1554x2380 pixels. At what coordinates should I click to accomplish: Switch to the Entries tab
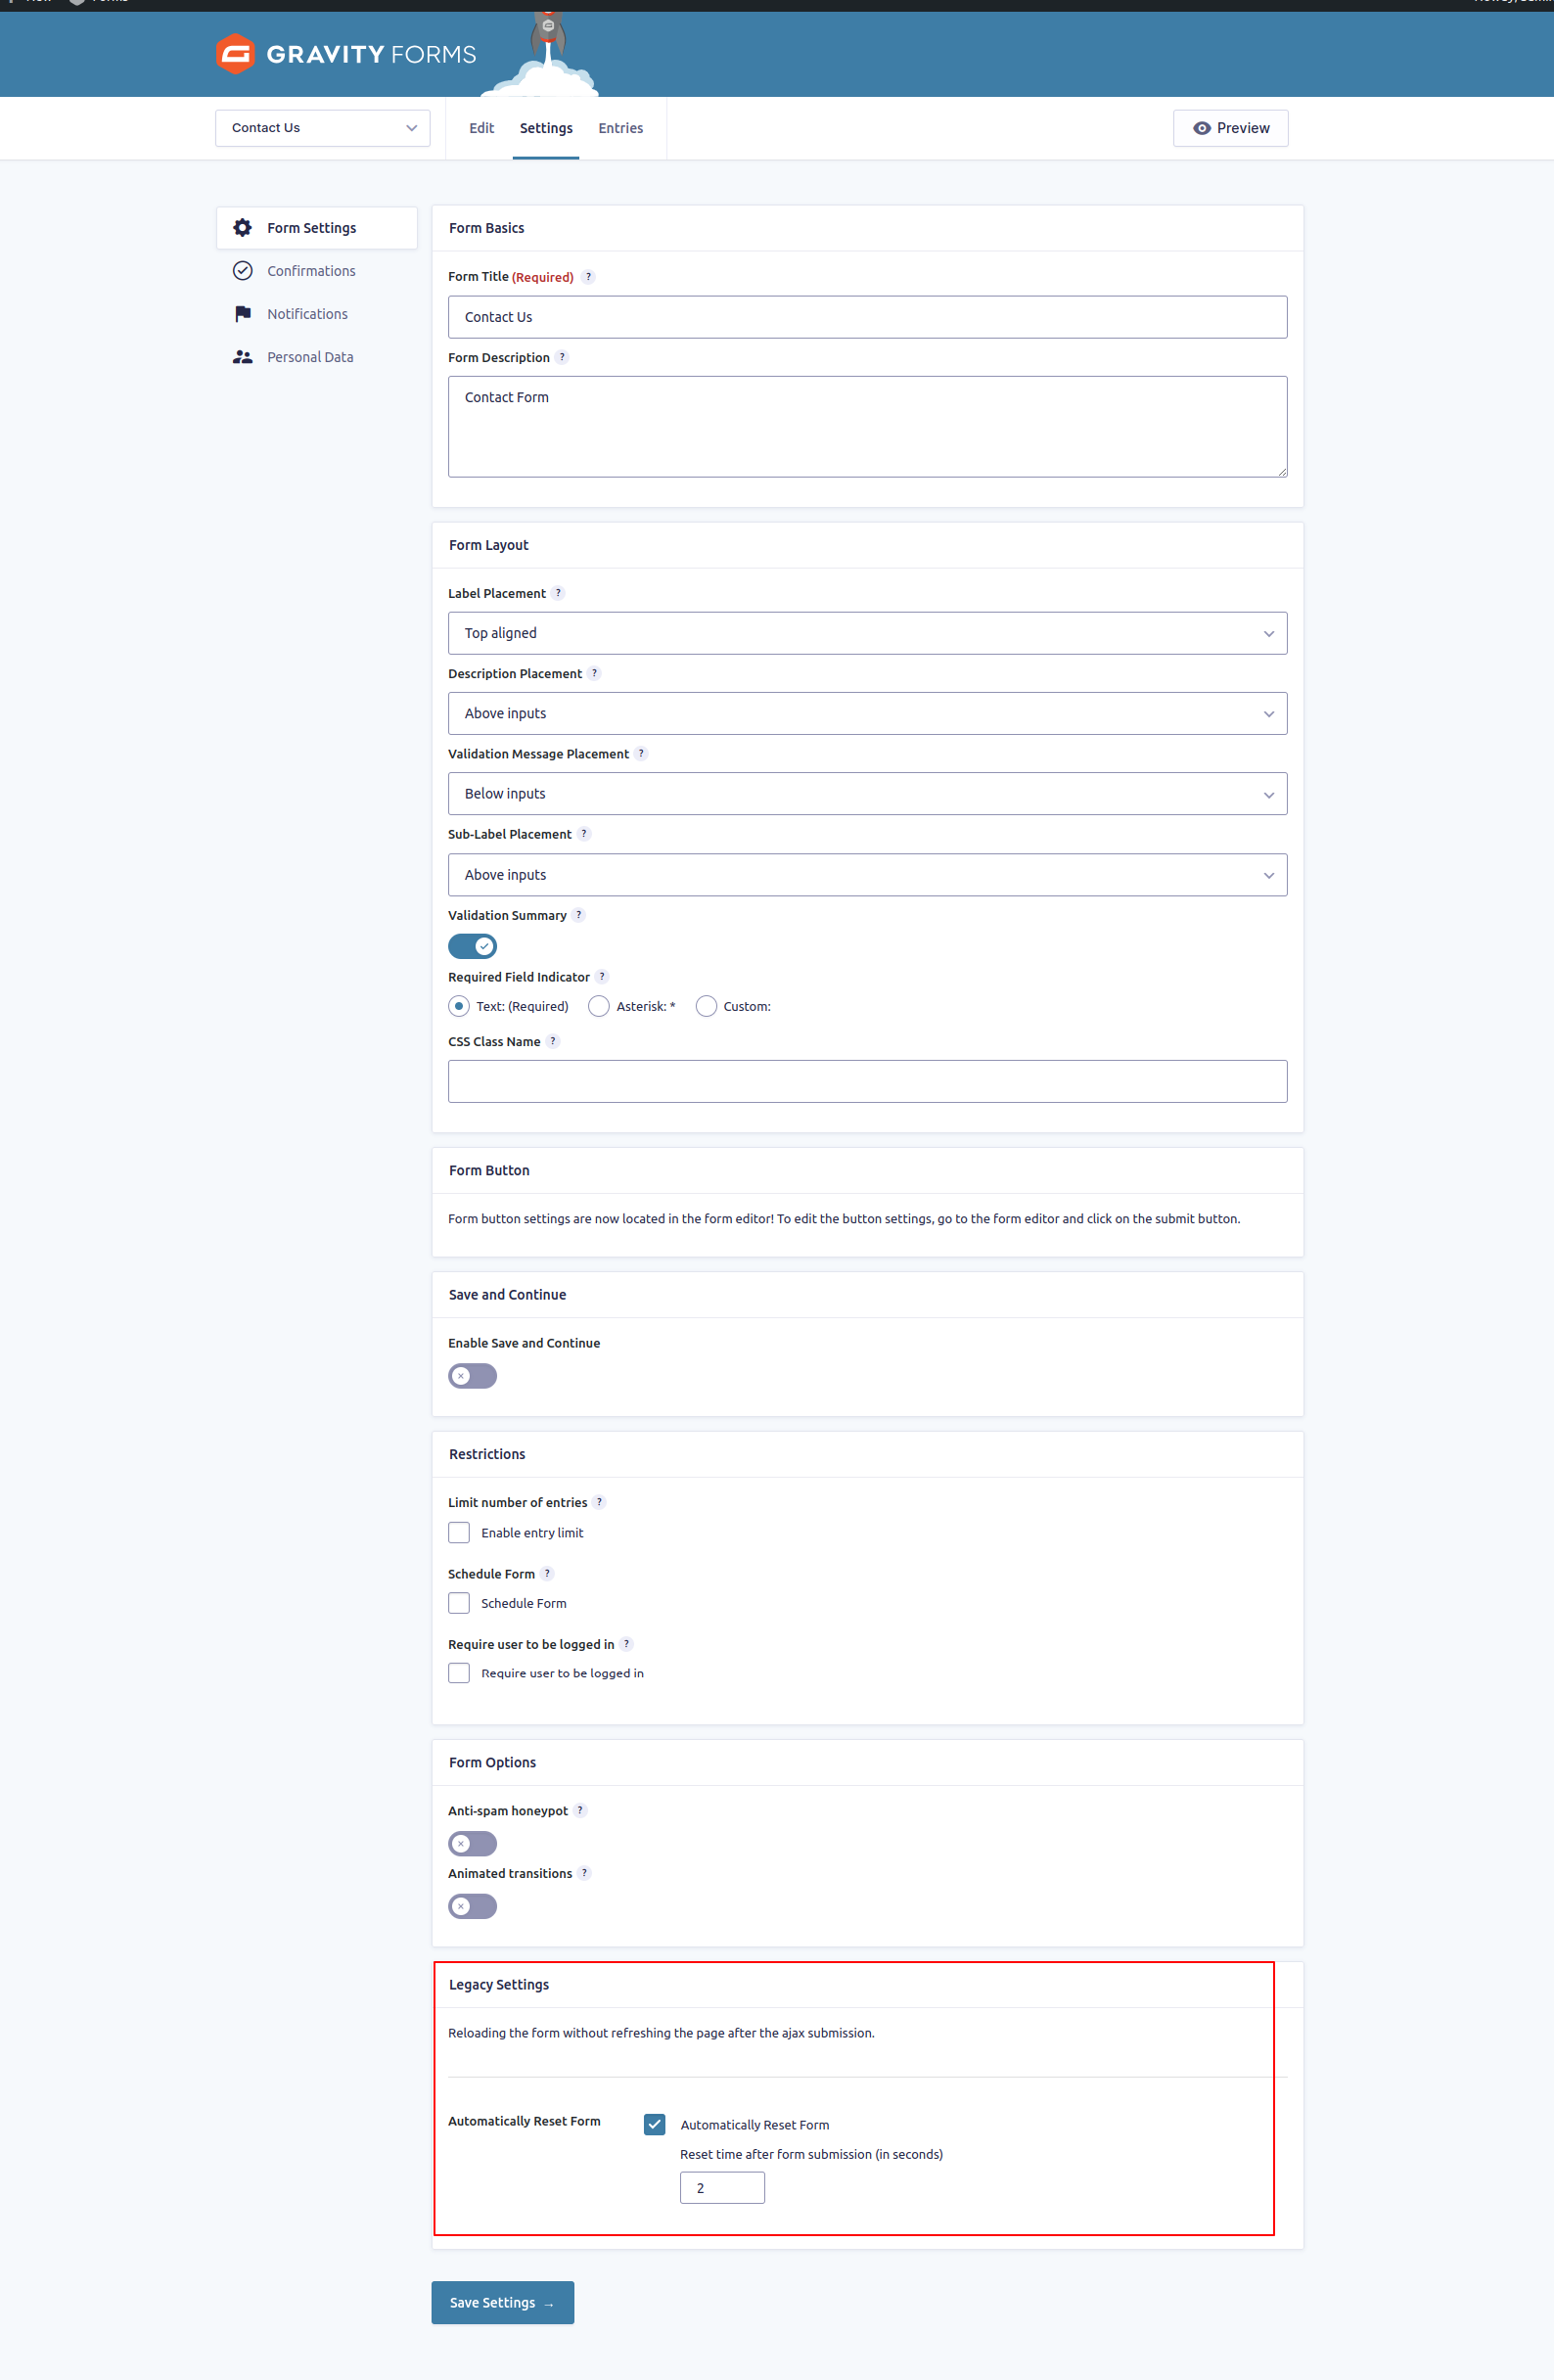point(620,128)
